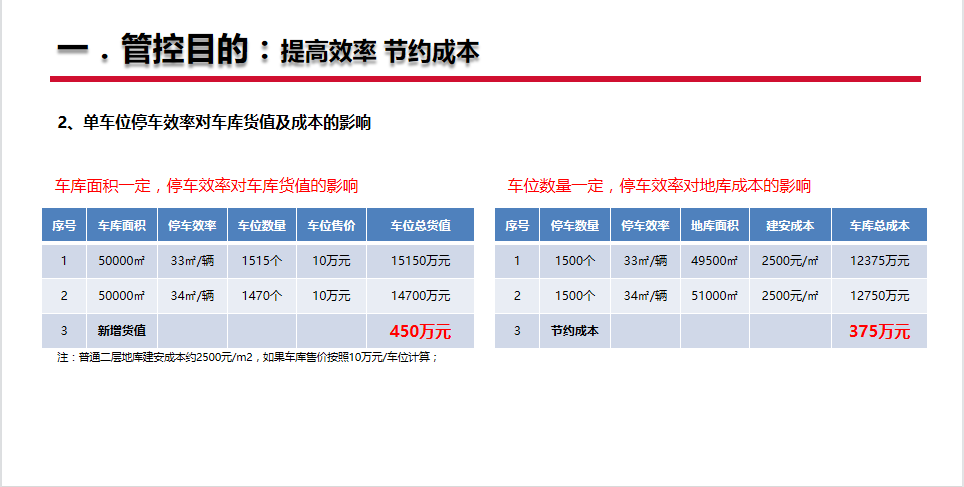Select 停车效率 header beside 车库面积
Viewport: 964px width, 487px height.
[192, 225]
